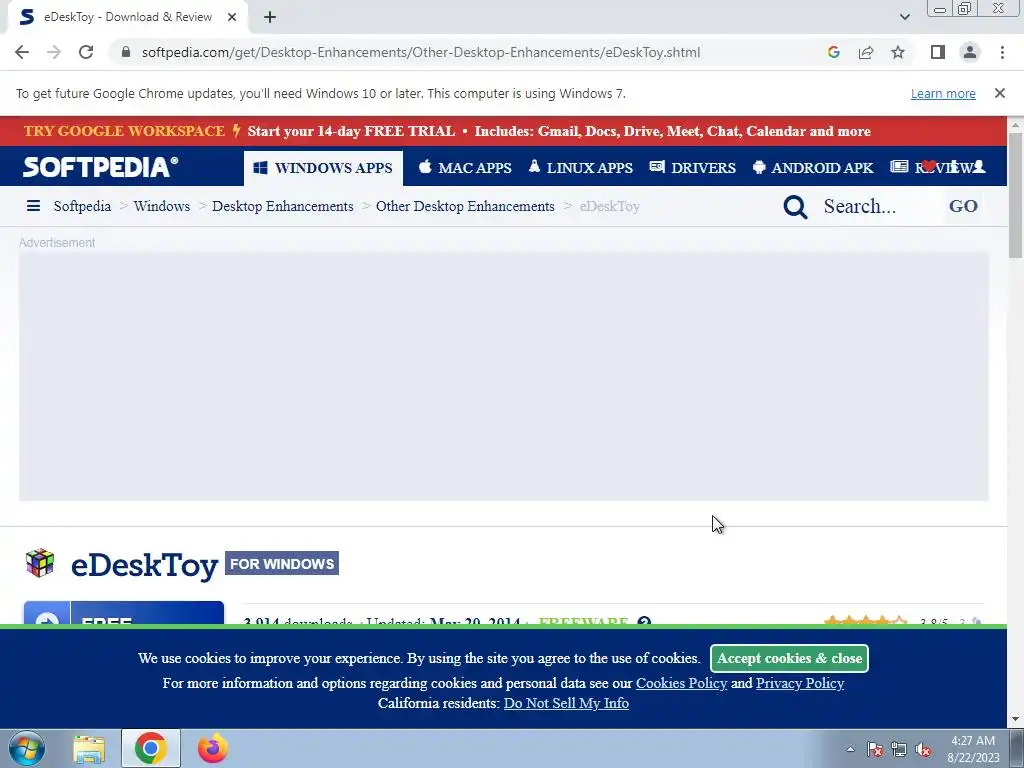Viewport: 1024px width, 768px height.
Task: Launch Firefox from the taskbar
Action: 213,748
